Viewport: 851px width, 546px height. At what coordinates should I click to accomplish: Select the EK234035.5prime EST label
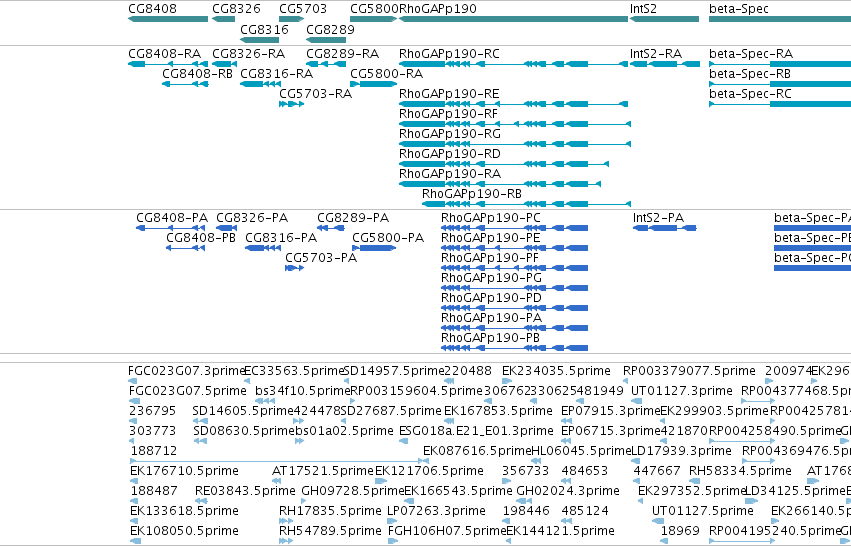point(556,371)
